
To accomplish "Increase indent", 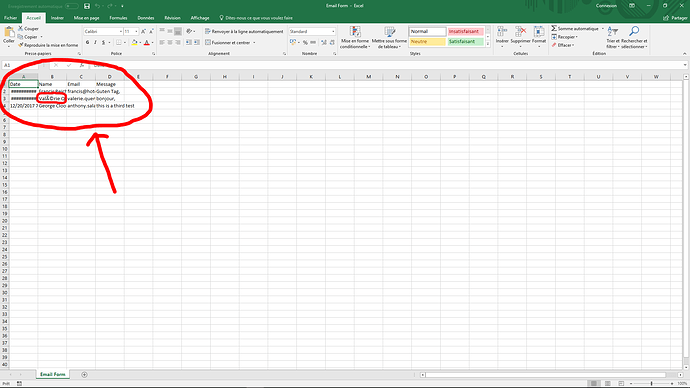I will [197, 43].
